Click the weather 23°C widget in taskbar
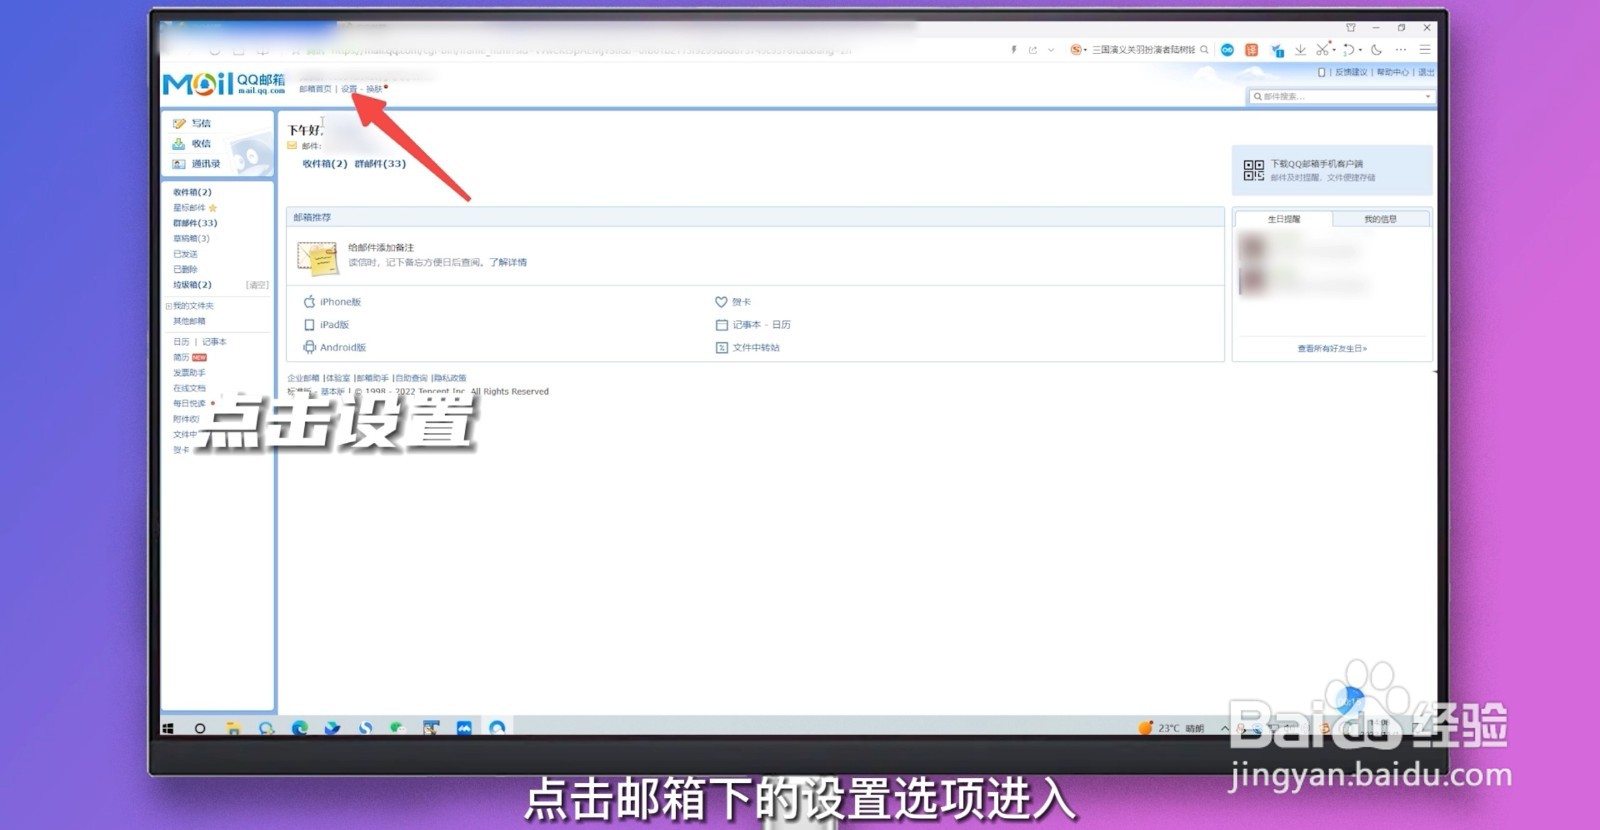1600x830 pixels. (1171, 728)
